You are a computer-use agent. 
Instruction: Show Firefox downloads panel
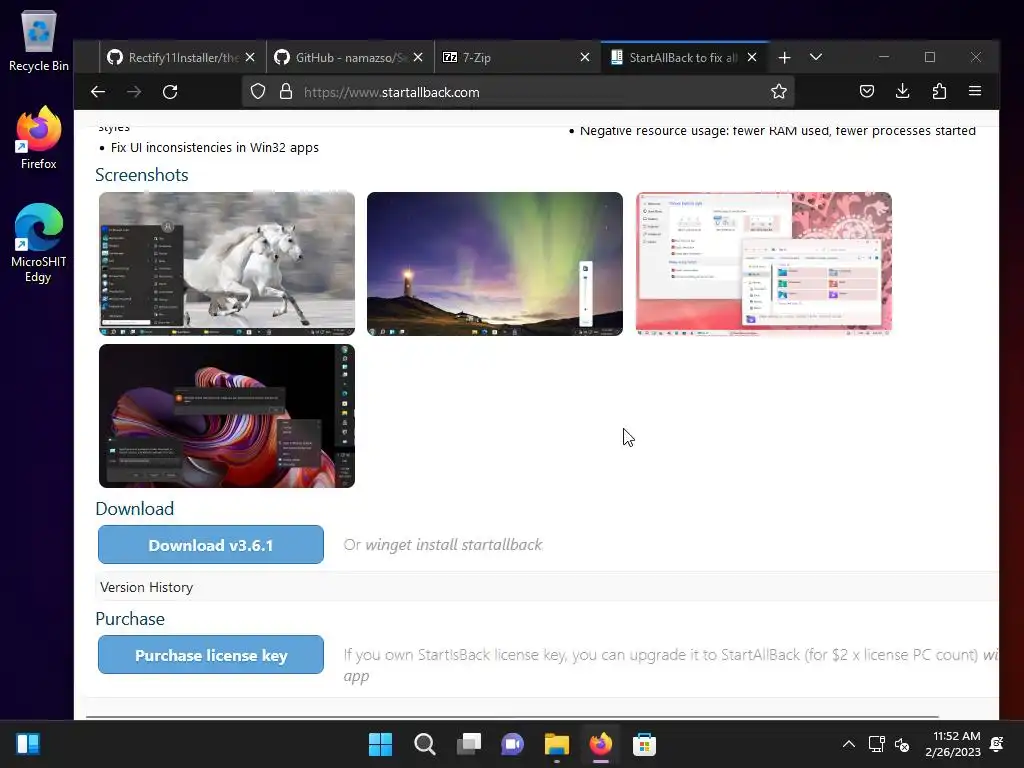903,91
